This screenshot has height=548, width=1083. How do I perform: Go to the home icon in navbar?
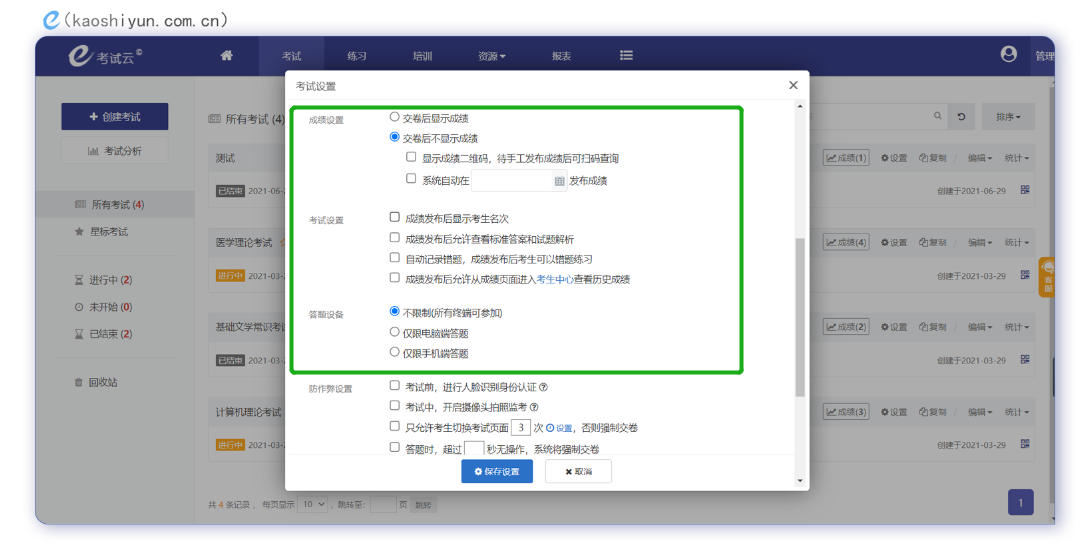[227, 56]
